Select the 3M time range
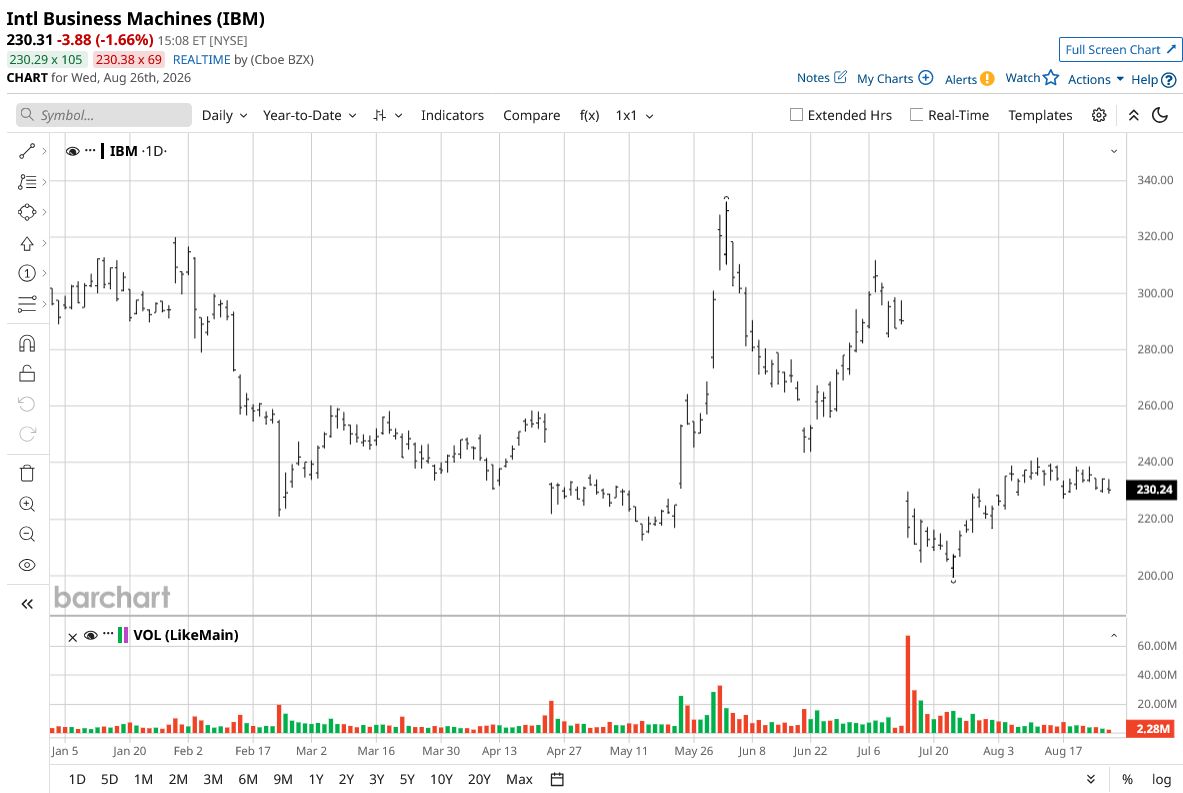The height and width of the screenshot is (793, 1183). [213, 779]
